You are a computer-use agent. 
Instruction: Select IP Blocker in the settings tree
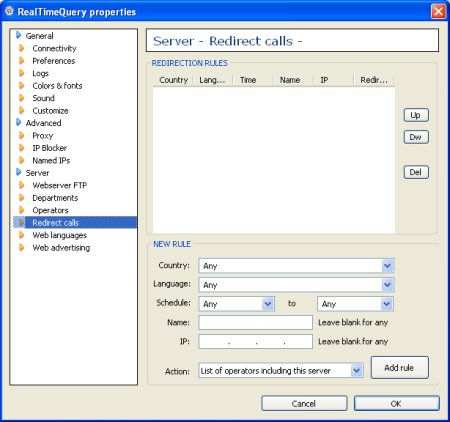point(49,148)
